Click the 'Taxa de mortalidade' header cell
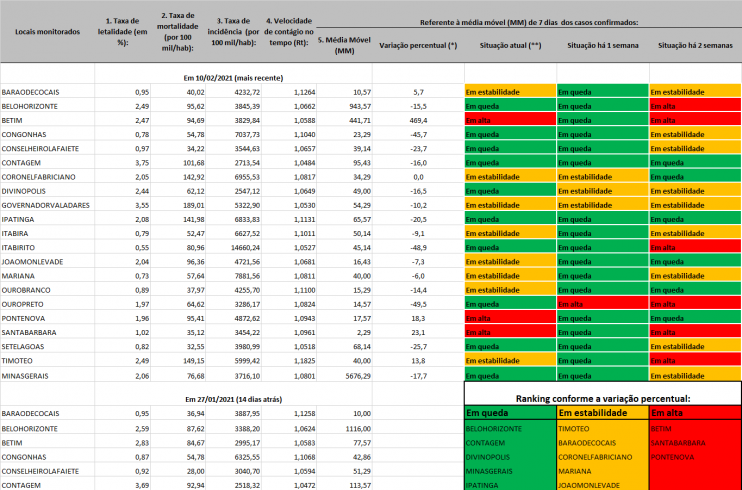 178,32
